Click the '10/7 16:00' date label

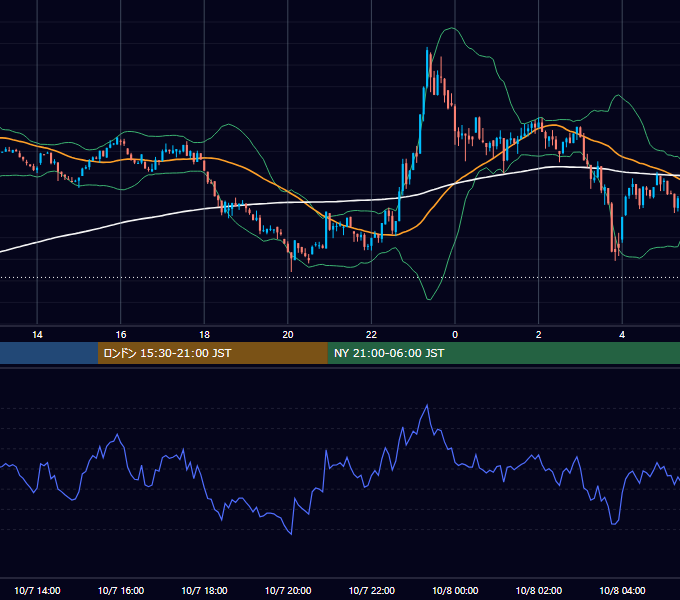point(121,590)
